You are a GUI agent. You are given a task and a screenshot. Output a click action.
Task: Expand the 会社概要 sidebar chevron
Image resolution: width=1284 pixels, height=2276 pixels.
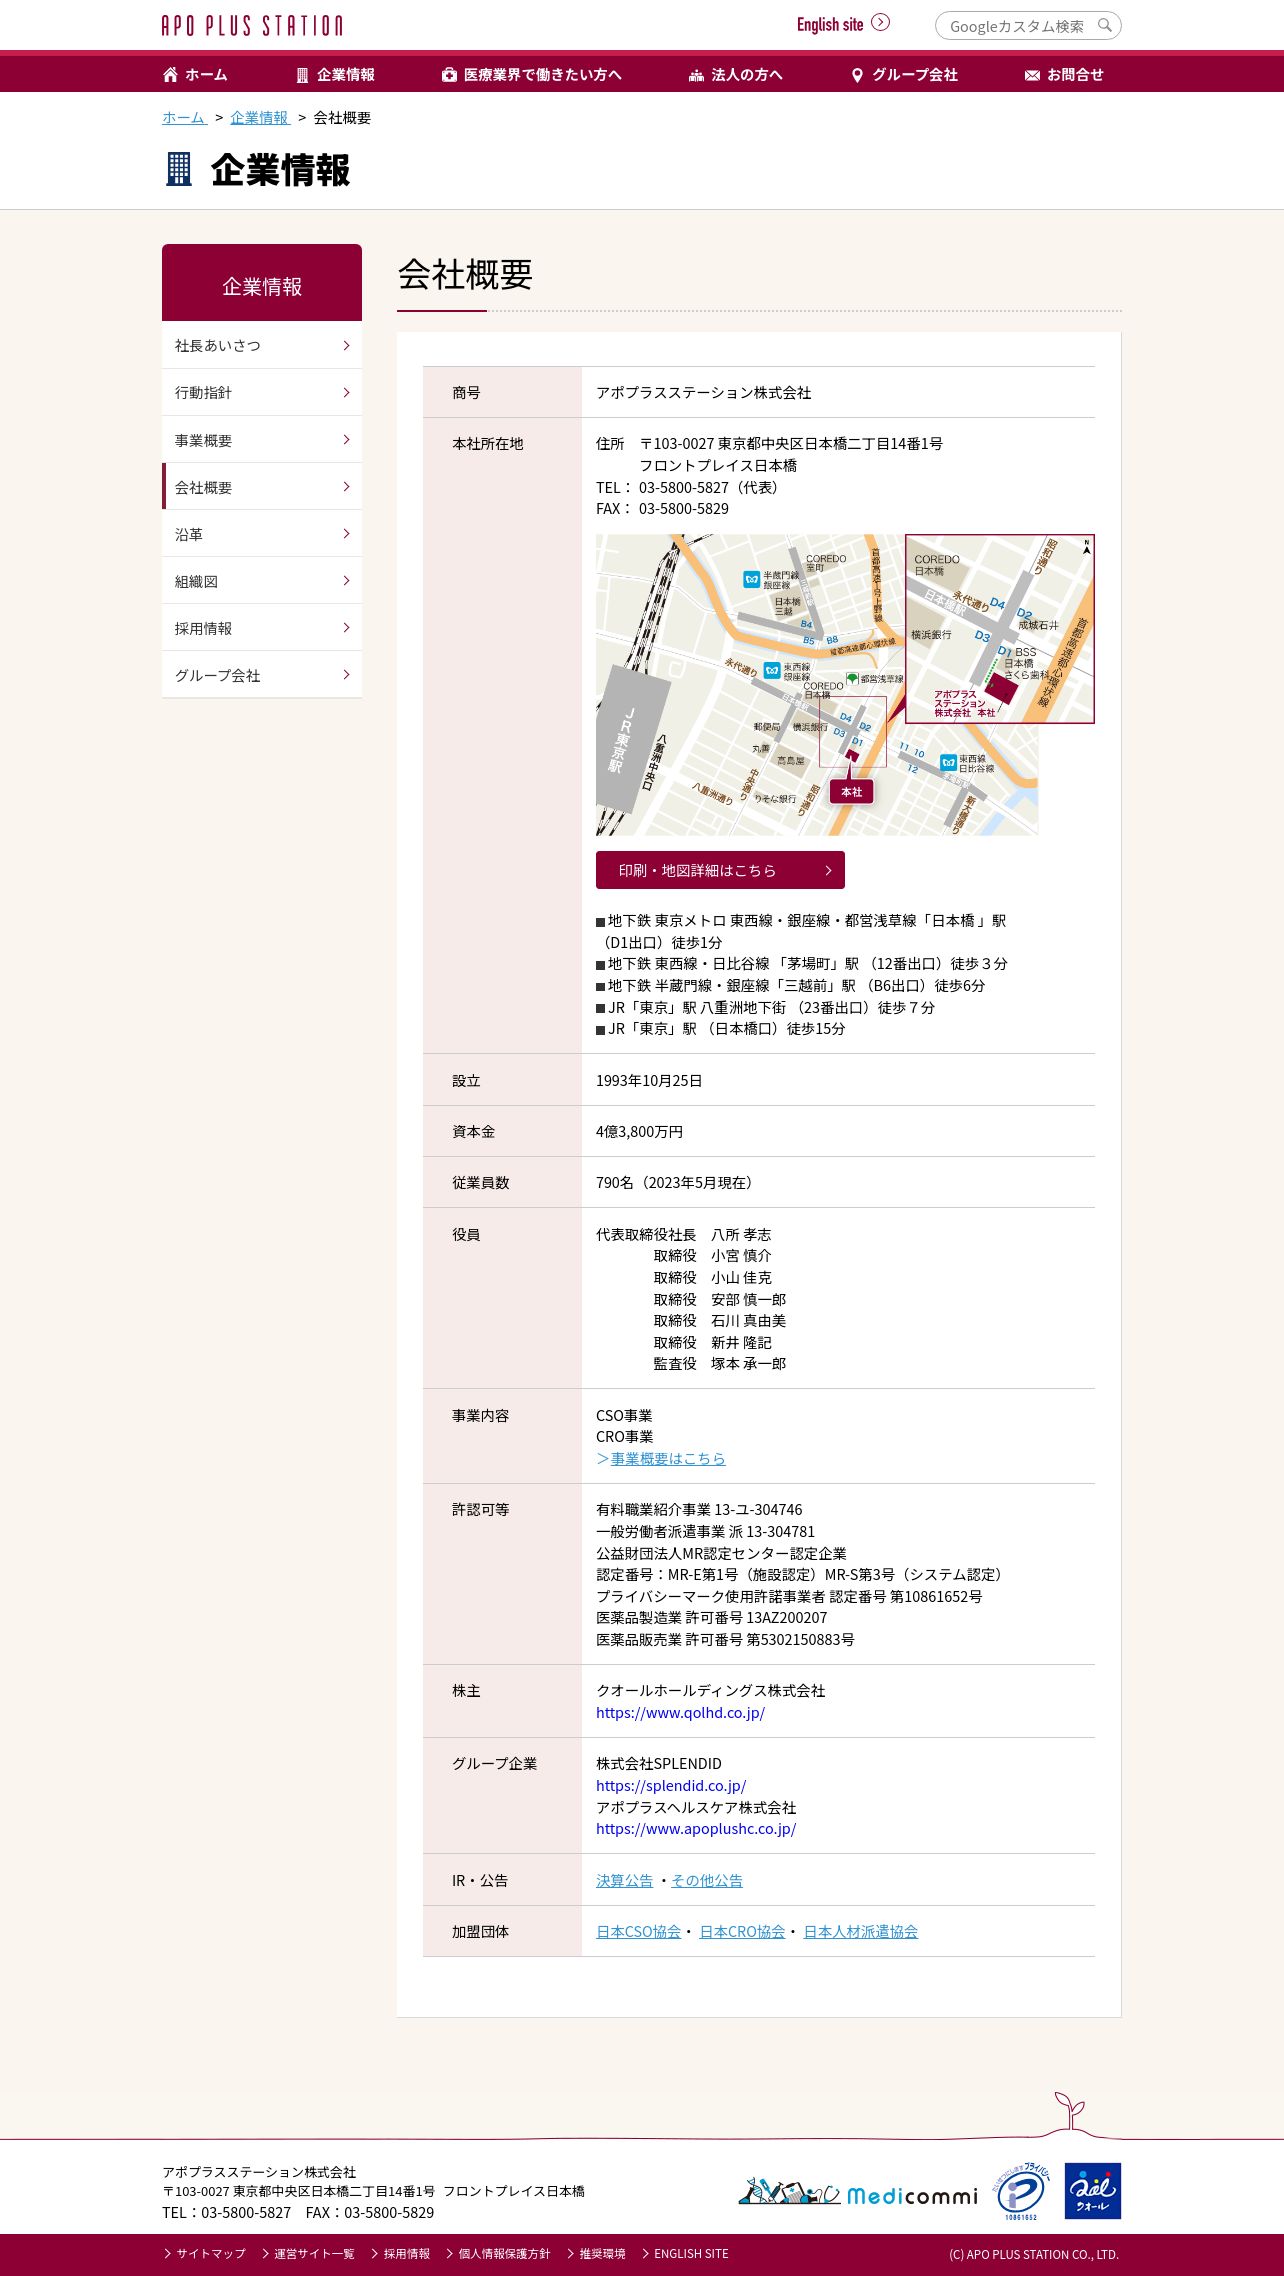(x=346, y=486)
